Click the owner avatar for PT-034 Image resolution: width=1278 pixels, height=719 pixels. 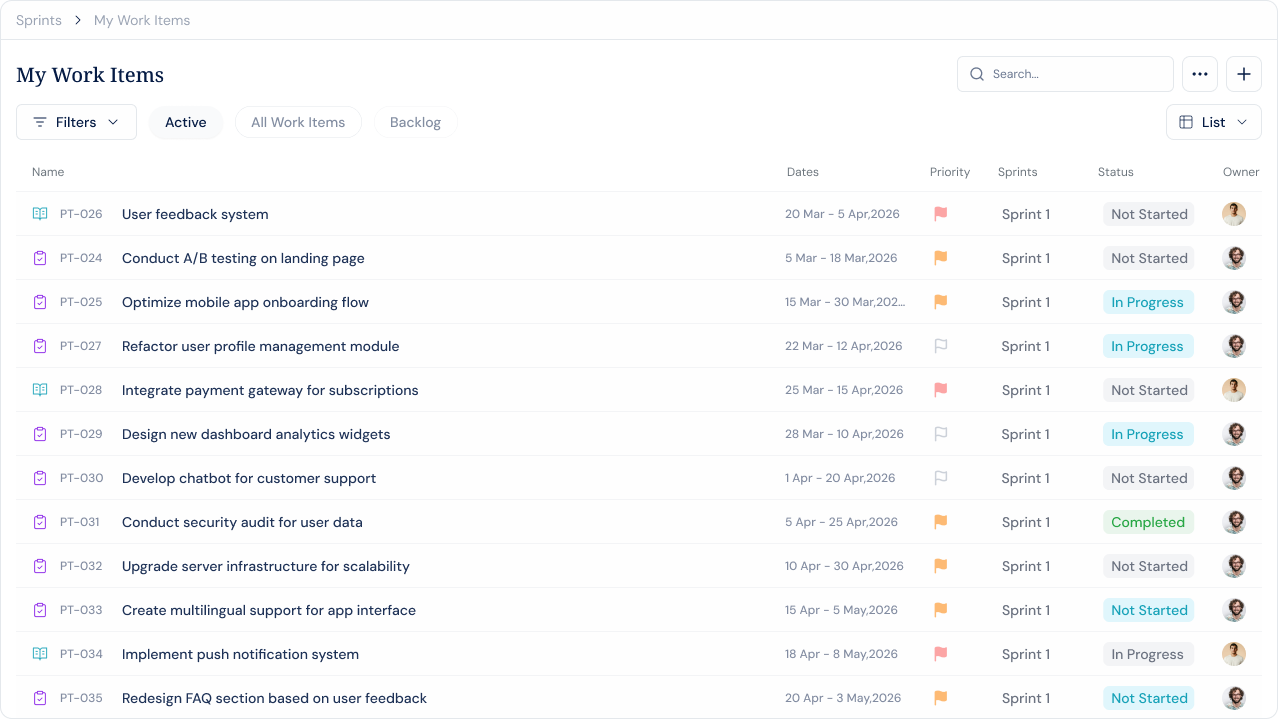[1234, 654]
